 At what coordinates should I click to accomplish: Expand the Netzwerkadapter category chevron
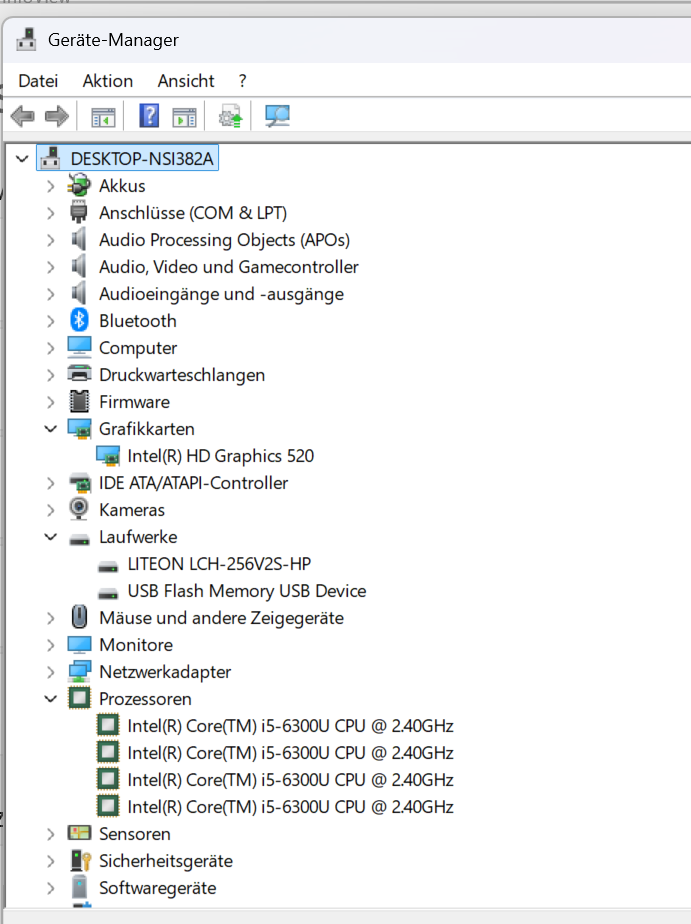coord(51,672)
